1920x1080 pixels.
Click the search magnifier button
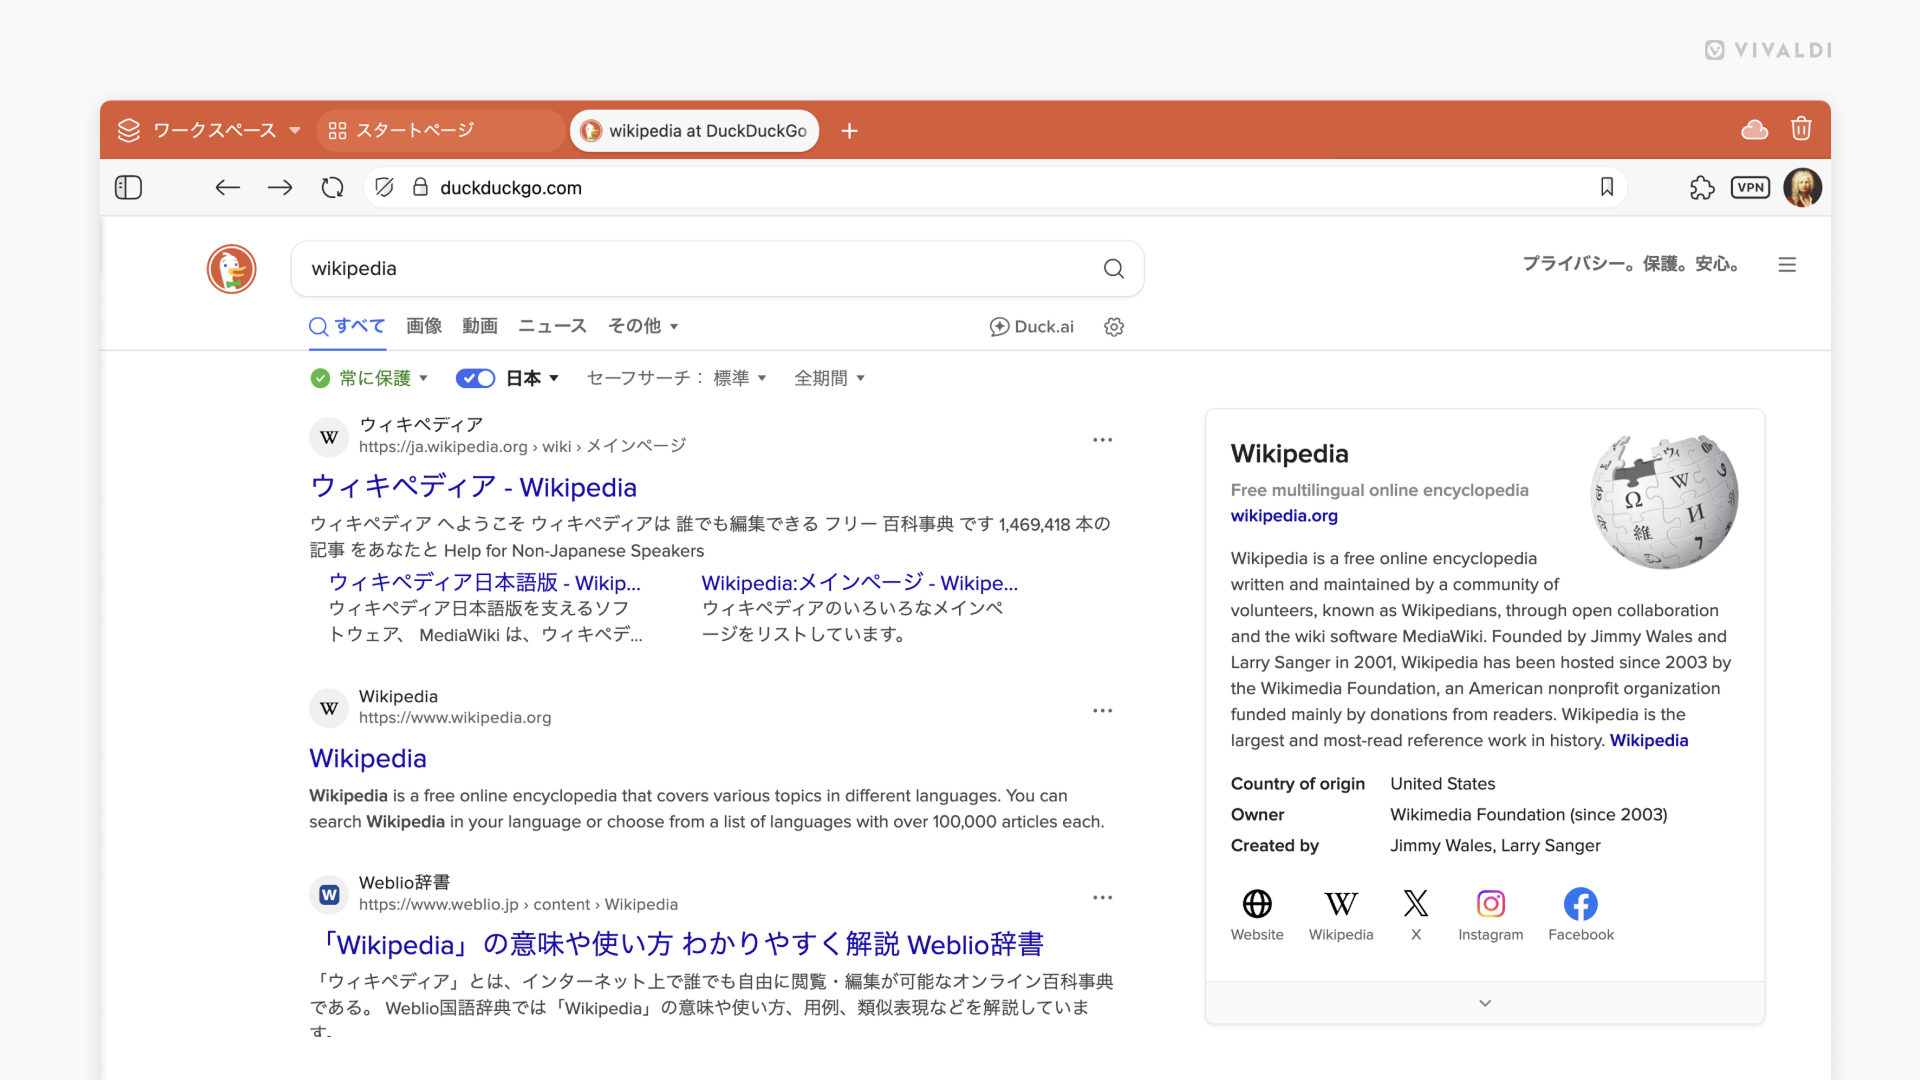(1114, 269)
